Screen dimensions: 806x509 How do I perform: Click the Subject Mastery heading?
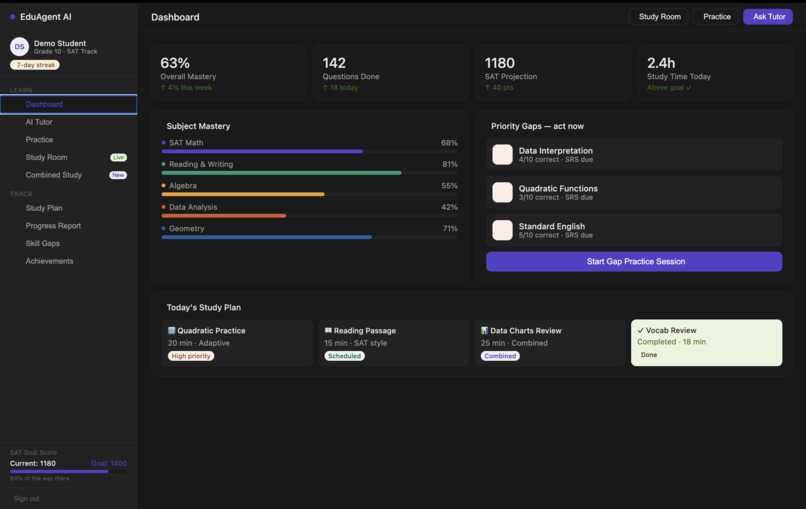click(198, 126)
